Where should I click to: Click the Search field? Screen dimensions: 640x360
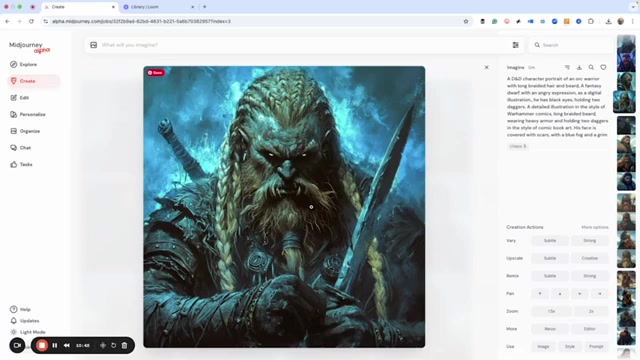click(570, 45)
